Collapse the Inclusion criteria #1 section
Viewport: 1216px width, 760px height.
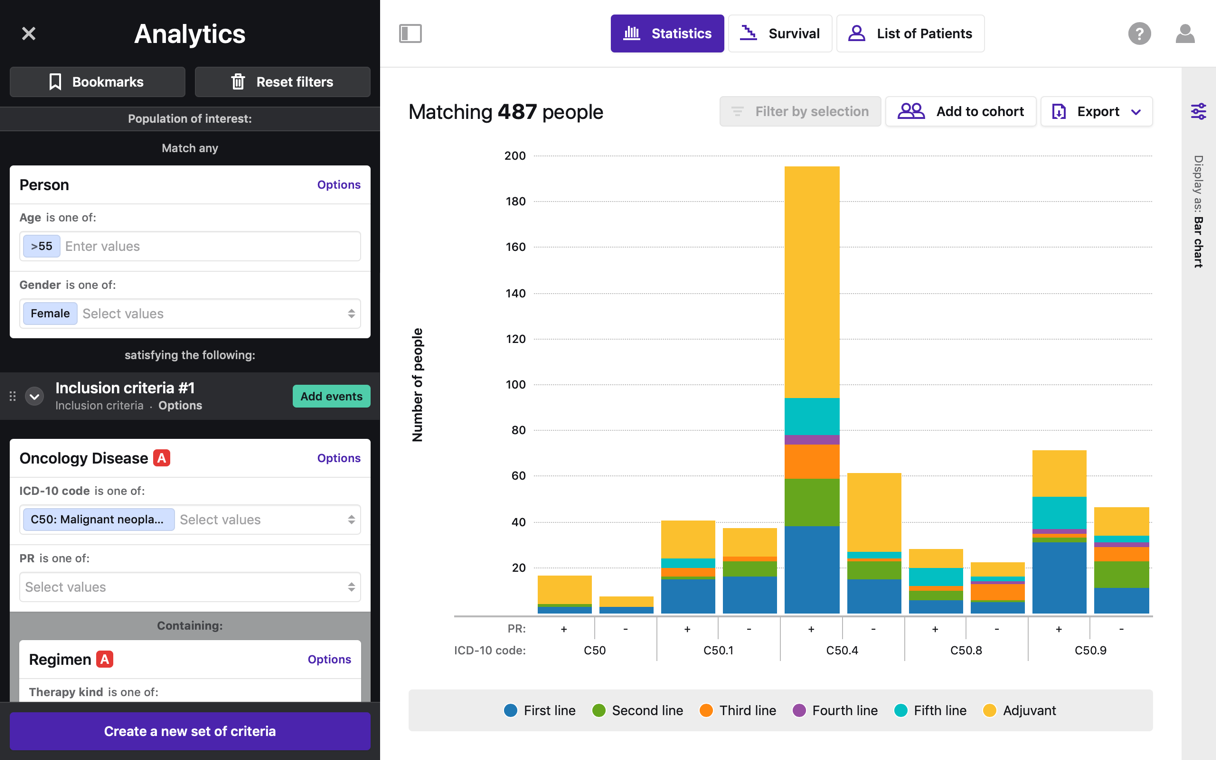click(x=34, y=396)
